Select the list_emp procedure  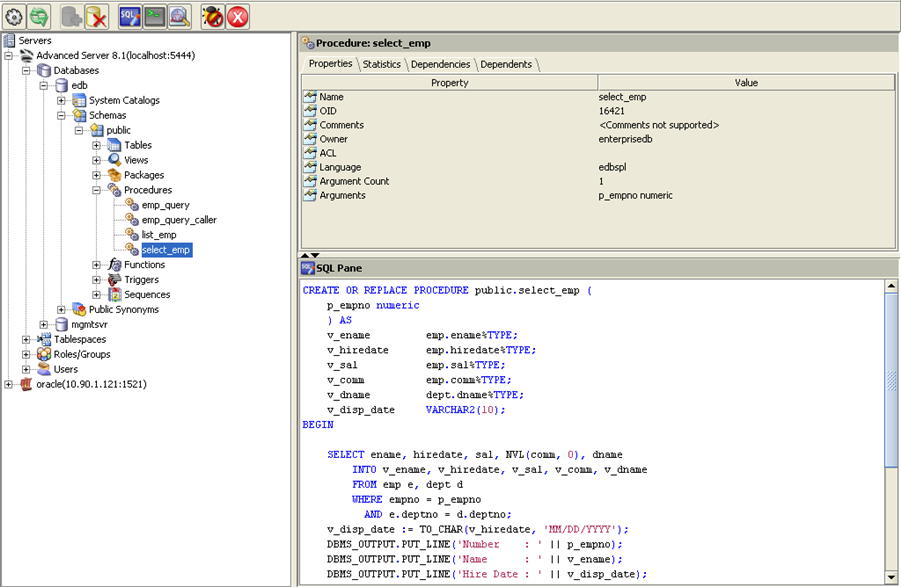point(159,235)
